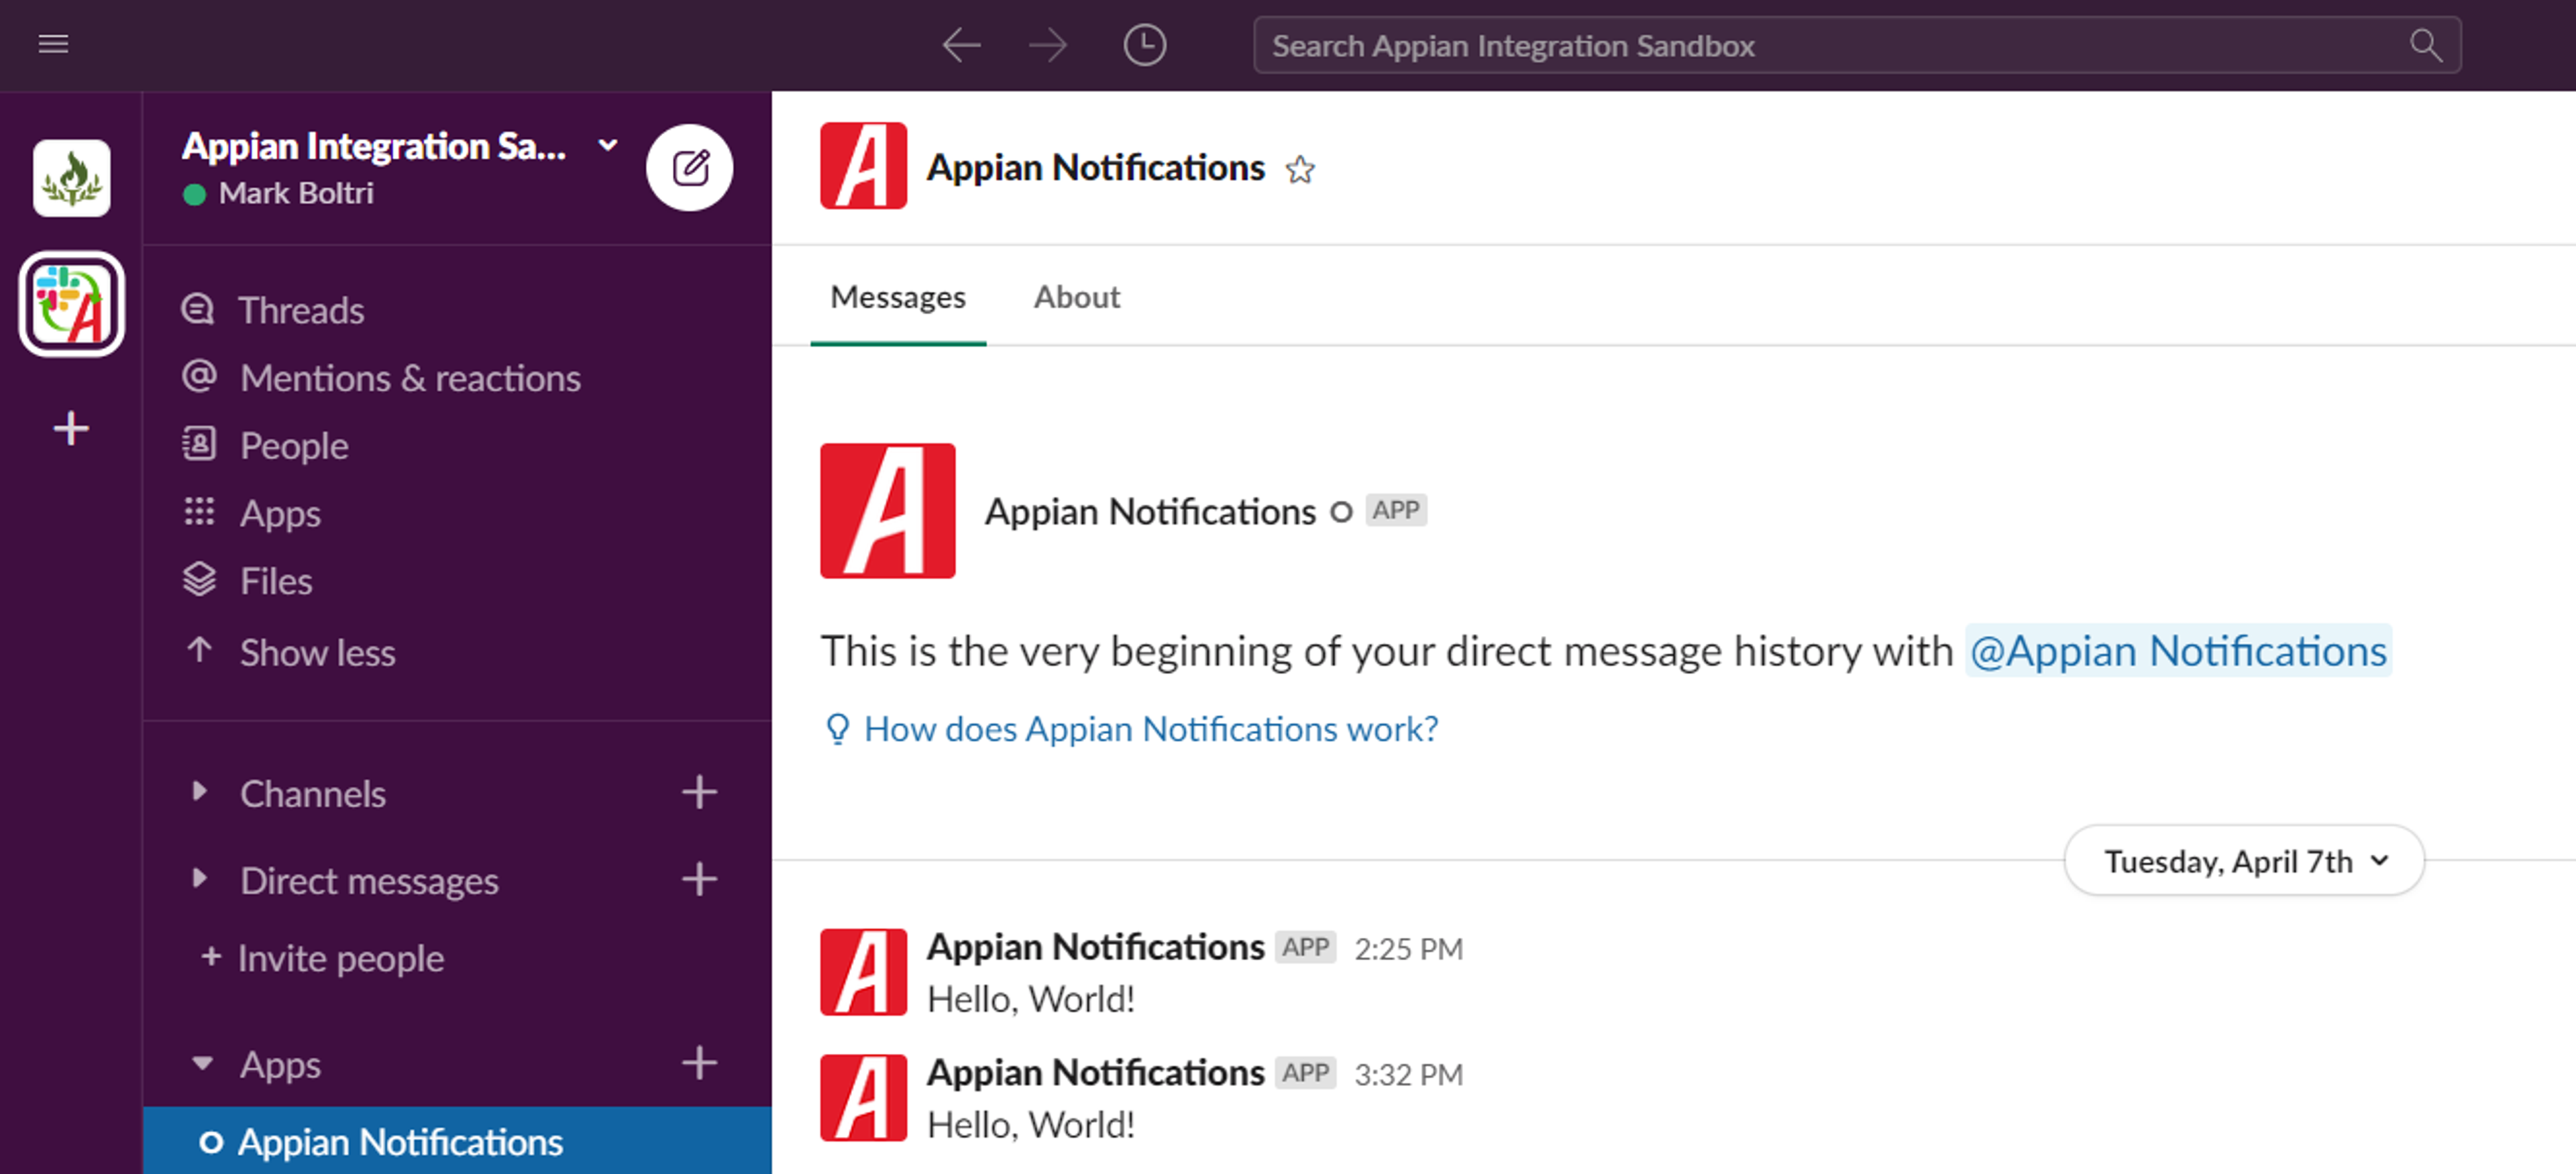
Task: Start a new direct message via plus
Action: tap(699, 880)
